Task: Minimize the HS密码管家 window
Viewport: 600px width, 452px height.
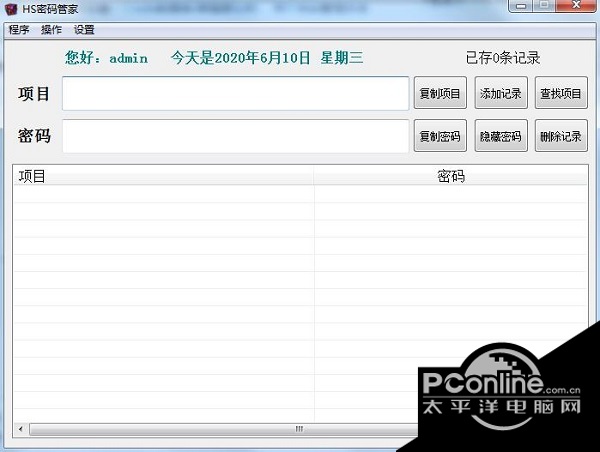Action: pyautogui.click(x=521, y=6)
